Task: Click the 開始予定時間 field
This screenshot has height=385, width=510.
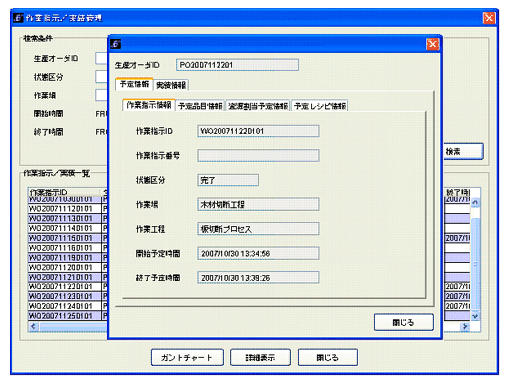Action: 258,253
